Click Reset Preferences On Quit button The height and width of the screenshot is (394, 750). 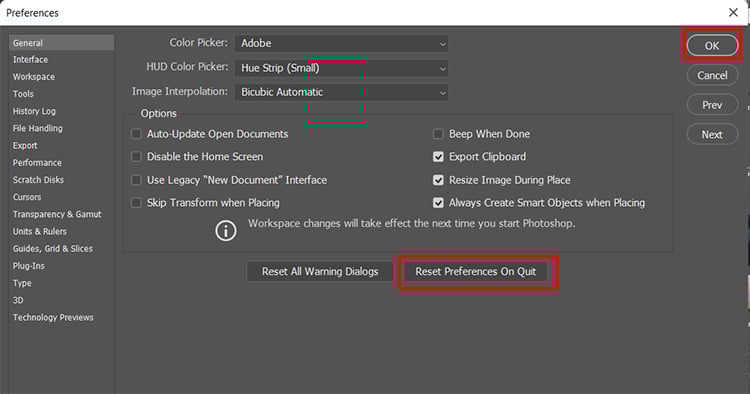(x=475, y=272)
